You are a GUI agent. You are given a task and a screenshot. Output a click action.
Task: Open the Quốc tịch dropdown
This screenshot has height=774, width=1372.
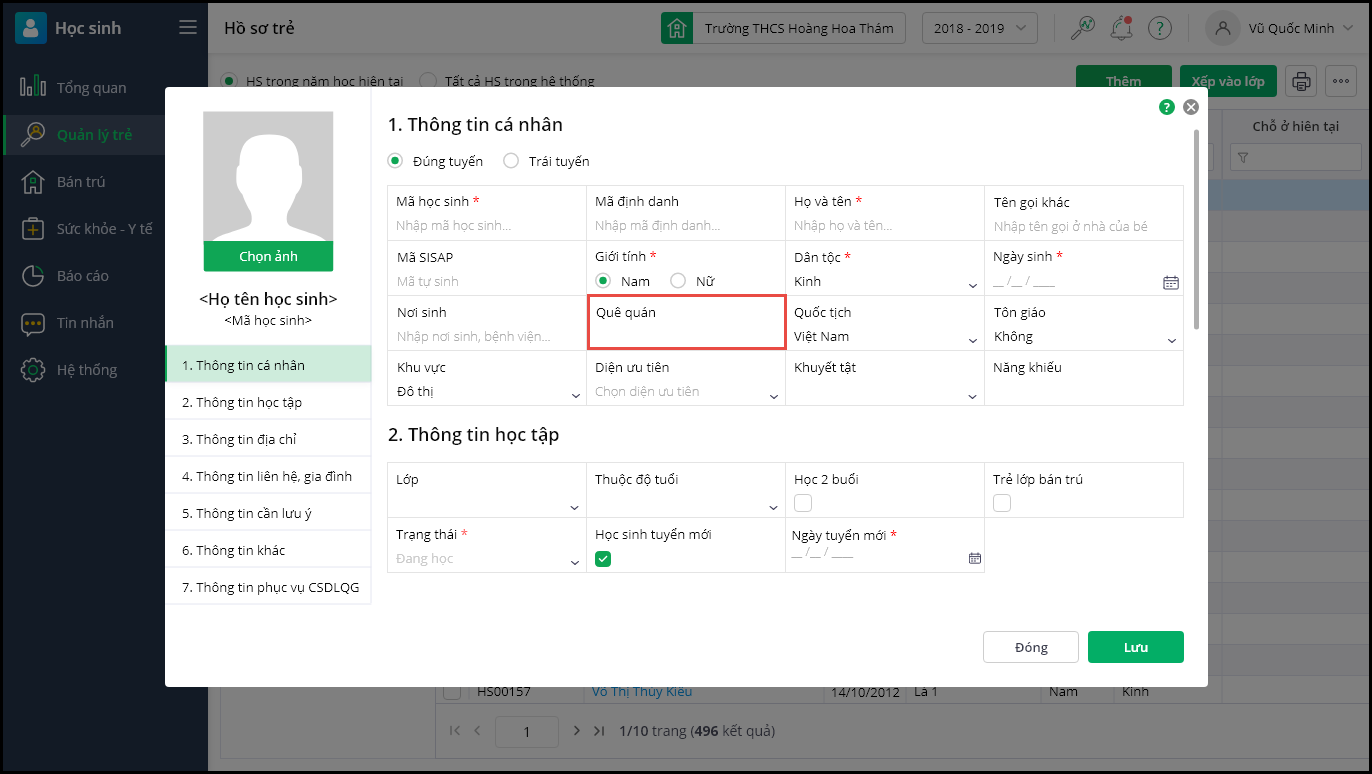click(973, 340)
